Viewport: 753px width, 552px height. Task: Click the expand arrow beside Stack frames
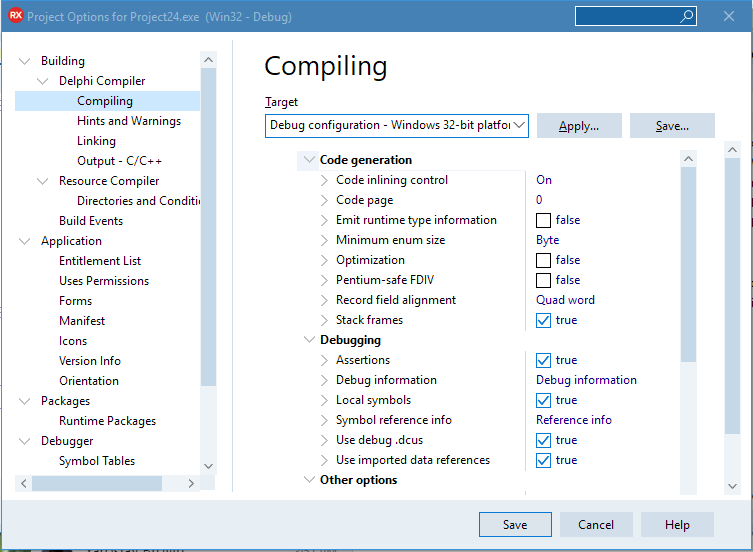[324, 320]
